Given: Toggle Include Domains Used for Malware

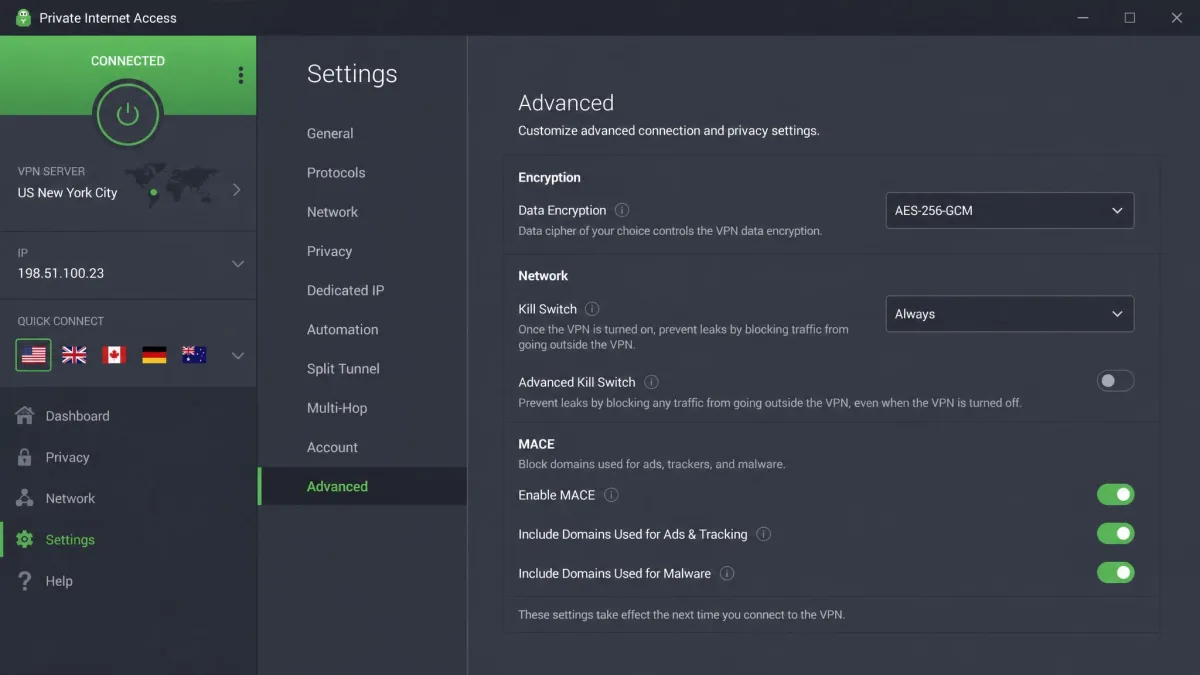Looking at the screenshot, I should [x=1115, y=572].
